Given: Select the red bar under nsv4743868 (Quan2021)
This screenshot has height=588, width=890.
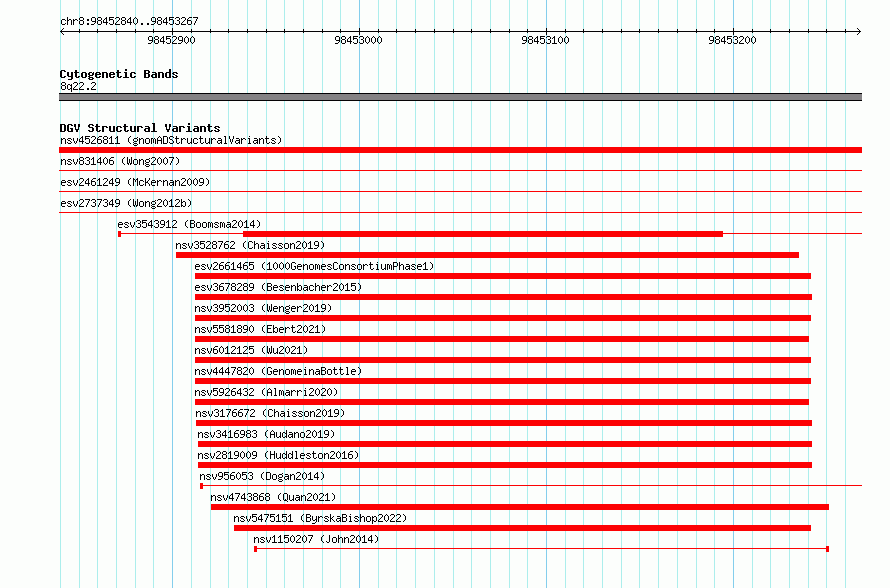Looking at the screenshot, I should [520, 507].
